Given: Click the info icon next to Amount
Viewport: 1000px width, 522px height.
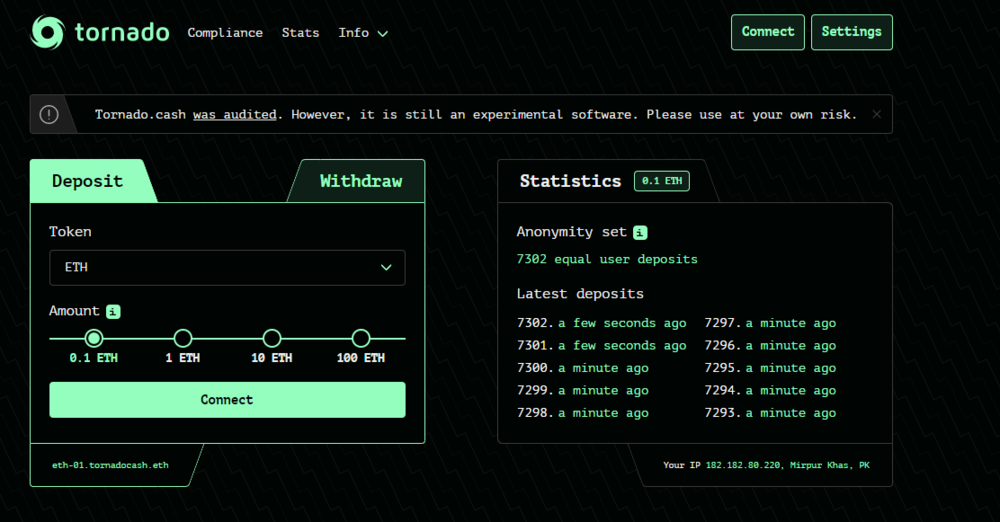Looking at the screenshot, I should (113, 311).
